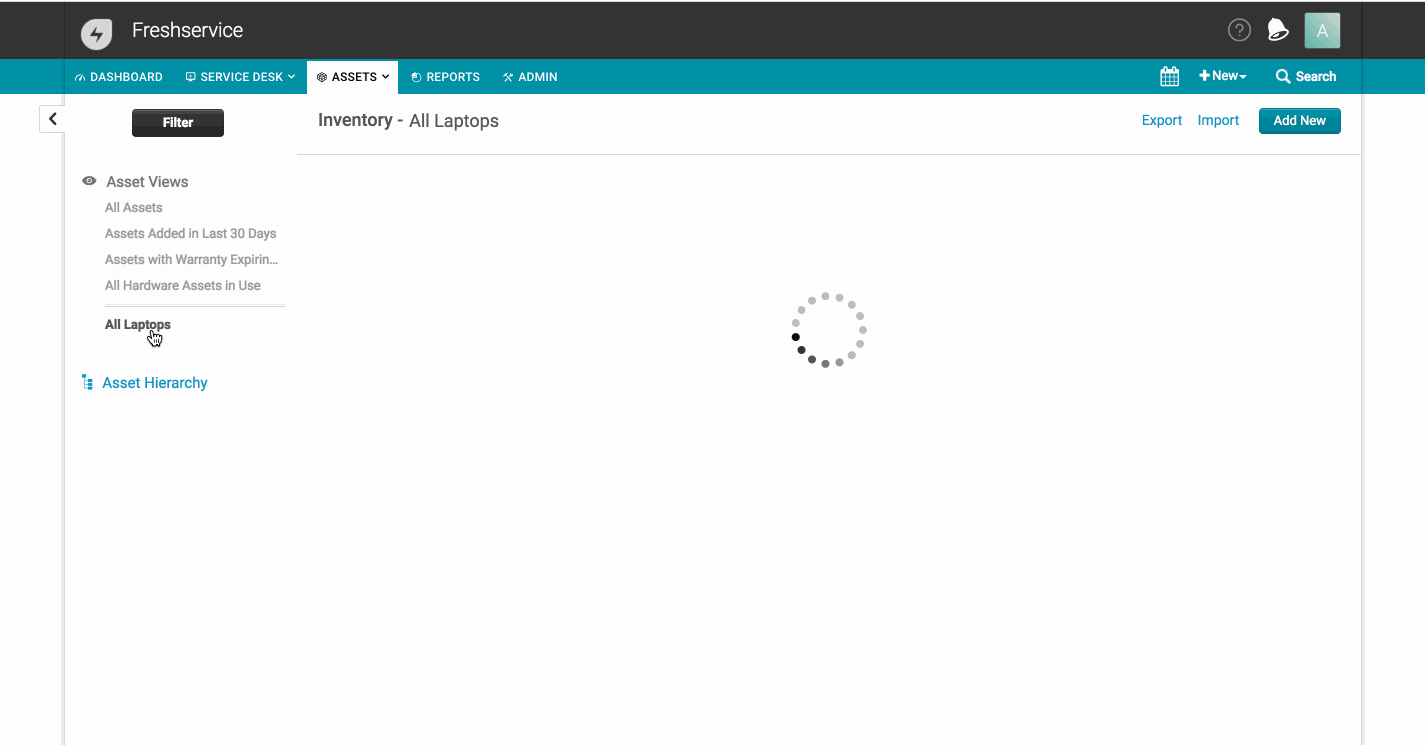Open the help question mark icon

1239,30
